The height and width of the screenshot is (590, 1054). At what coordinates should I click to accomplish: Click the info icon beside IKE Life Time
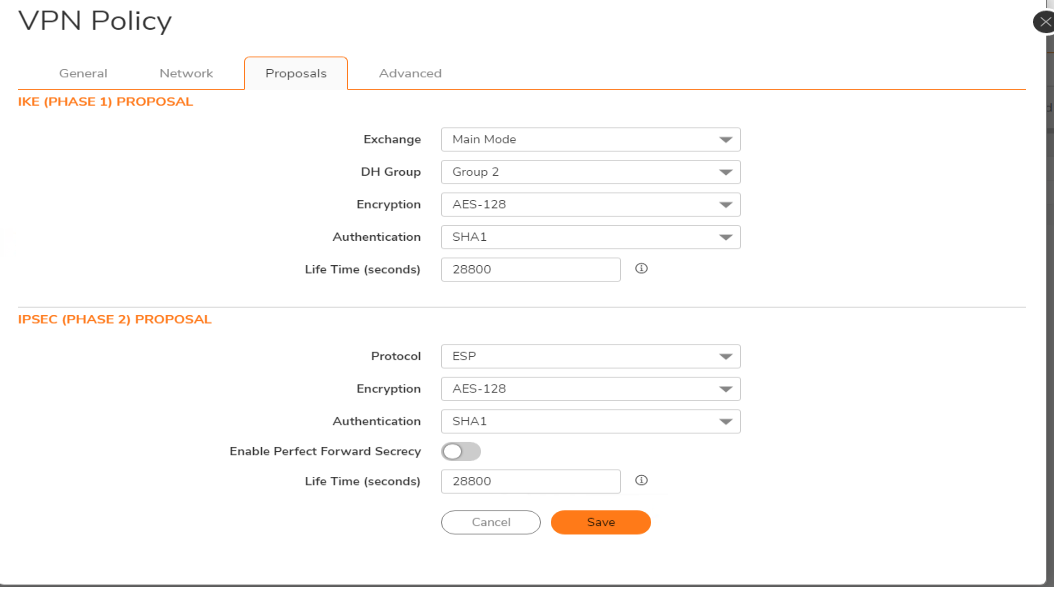(641, 269)
